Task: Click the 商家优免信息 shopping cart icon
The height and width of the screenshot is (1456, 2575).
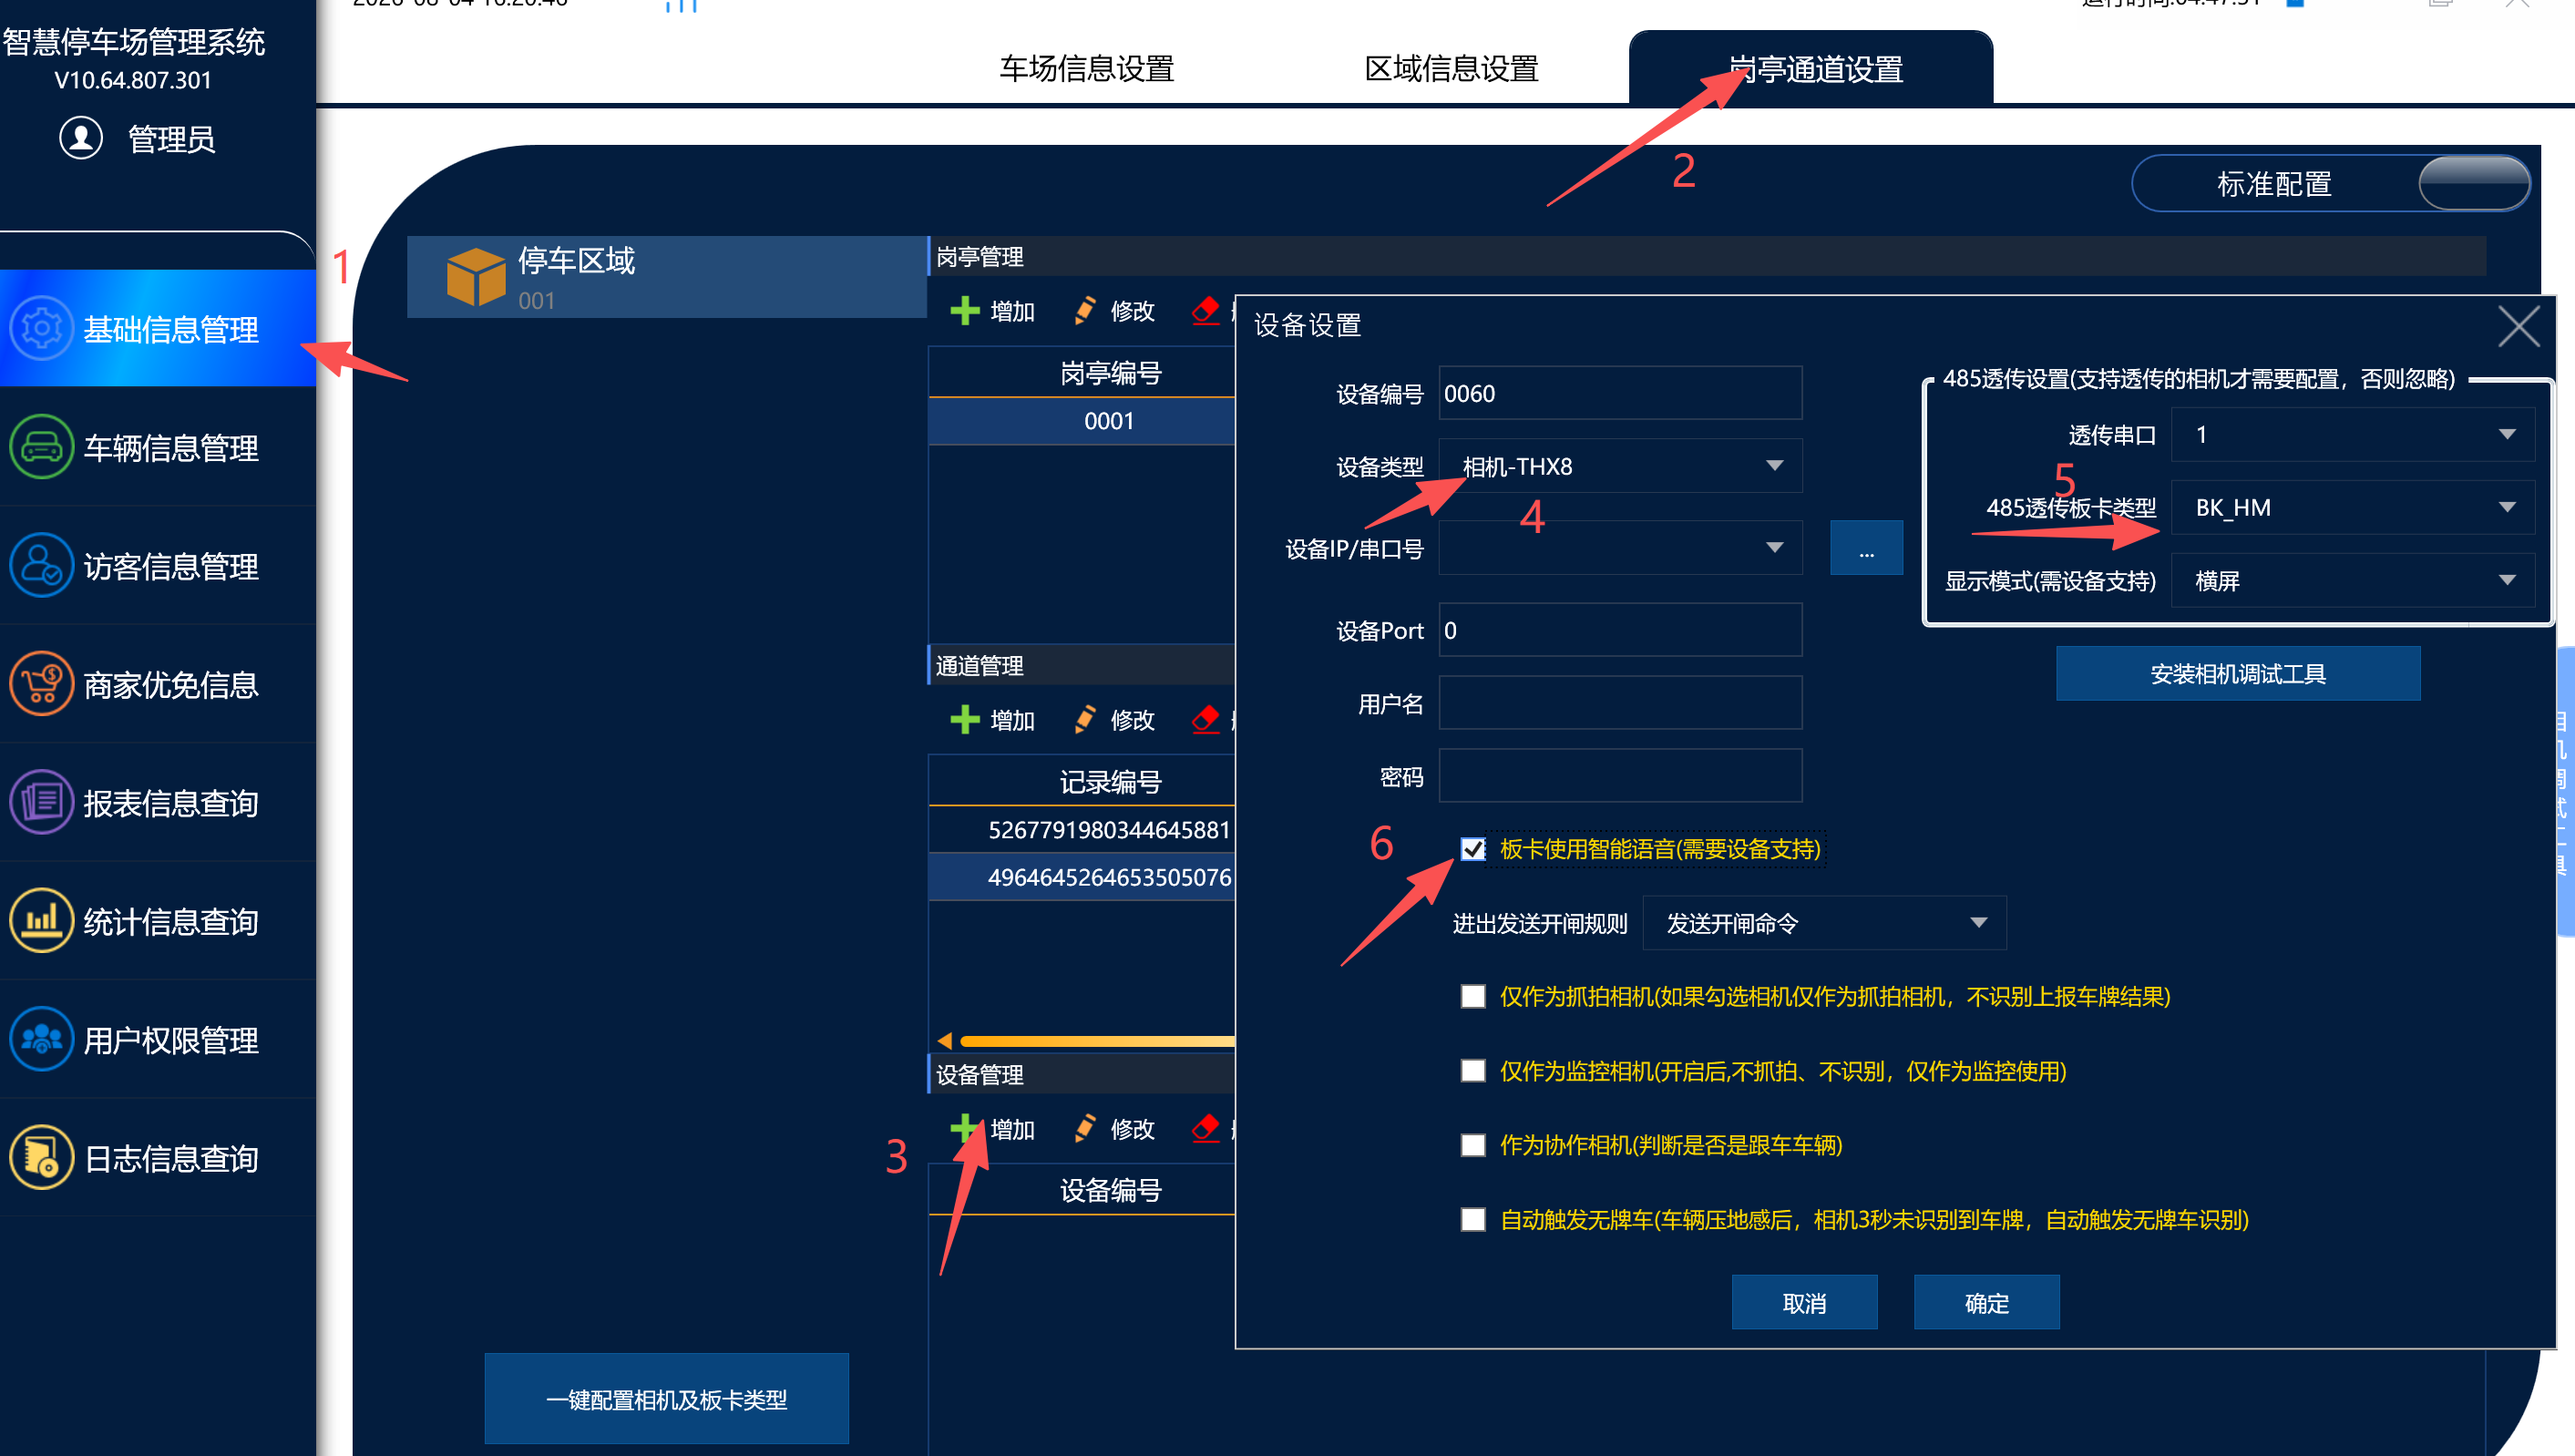Action: [41, 684]
